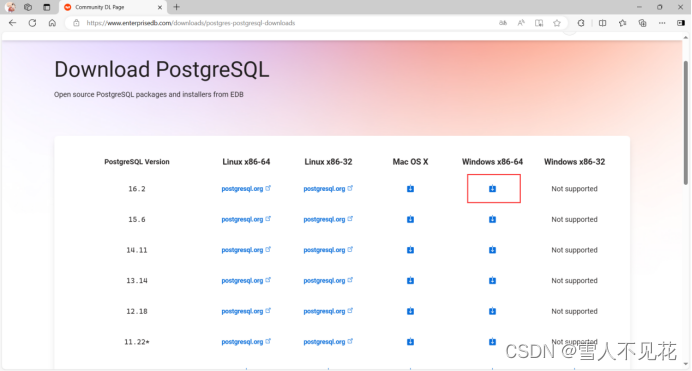Click the Download PostgreSQL heading

coord(162,70)
